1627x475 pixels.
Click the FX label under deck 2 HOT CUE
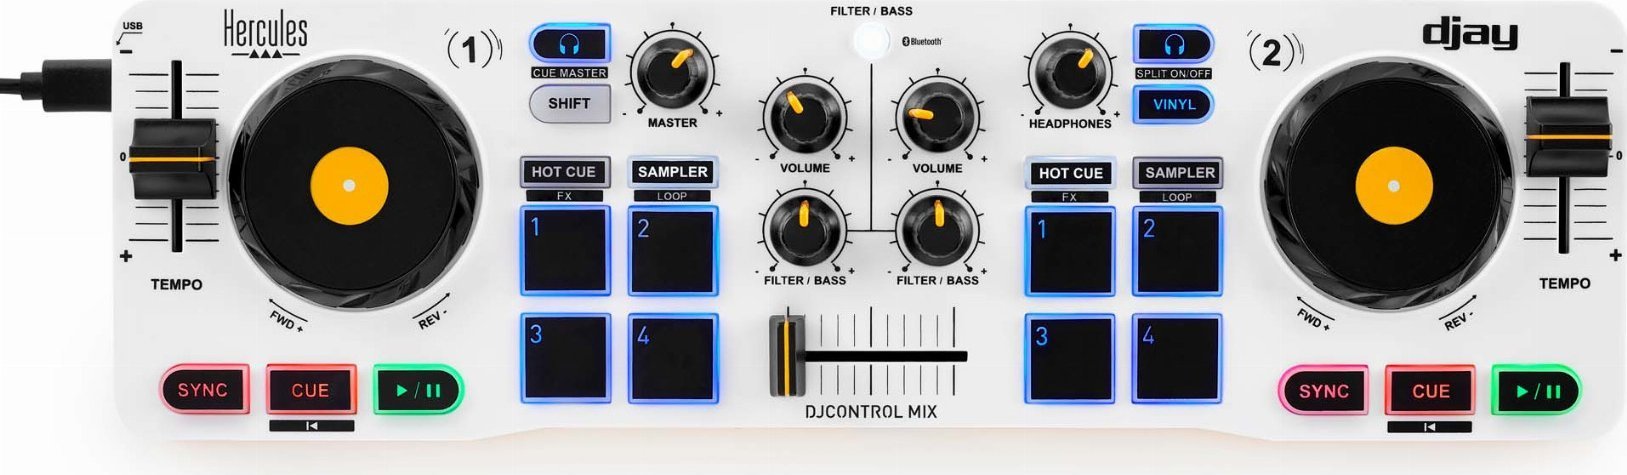click(1070, 197)
